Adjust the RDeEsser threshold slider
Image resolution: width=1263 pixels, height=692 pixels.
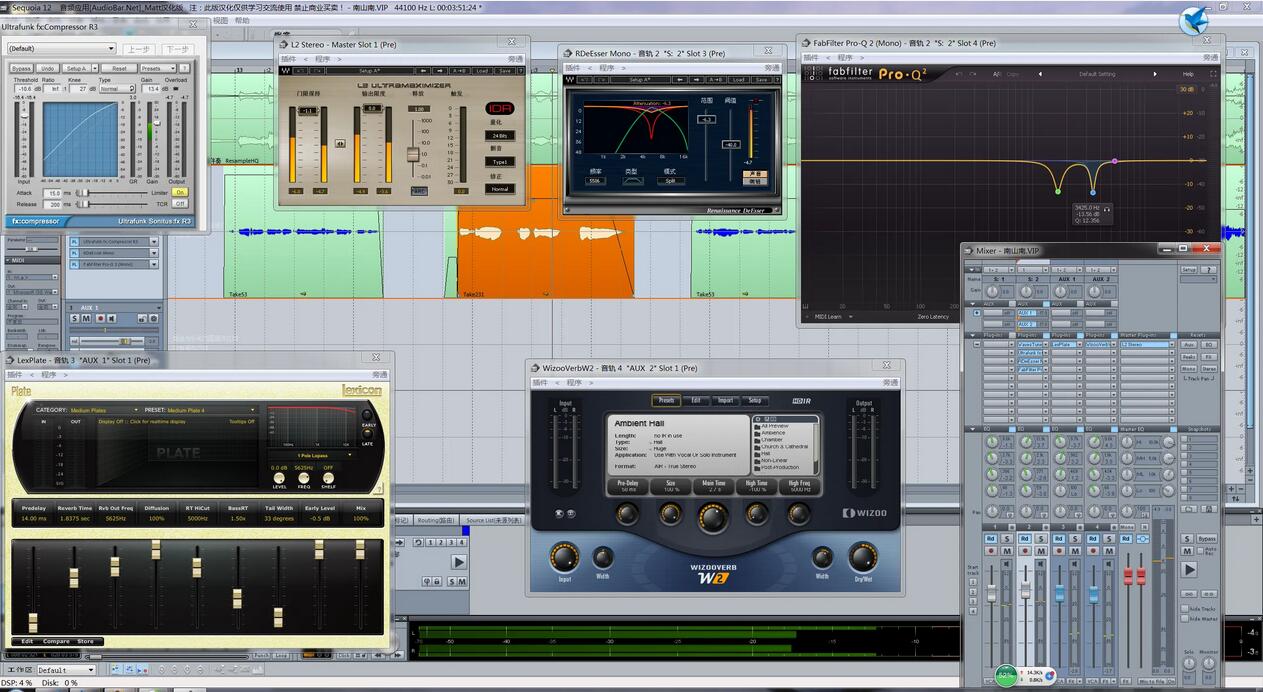(x=731, y=144)
